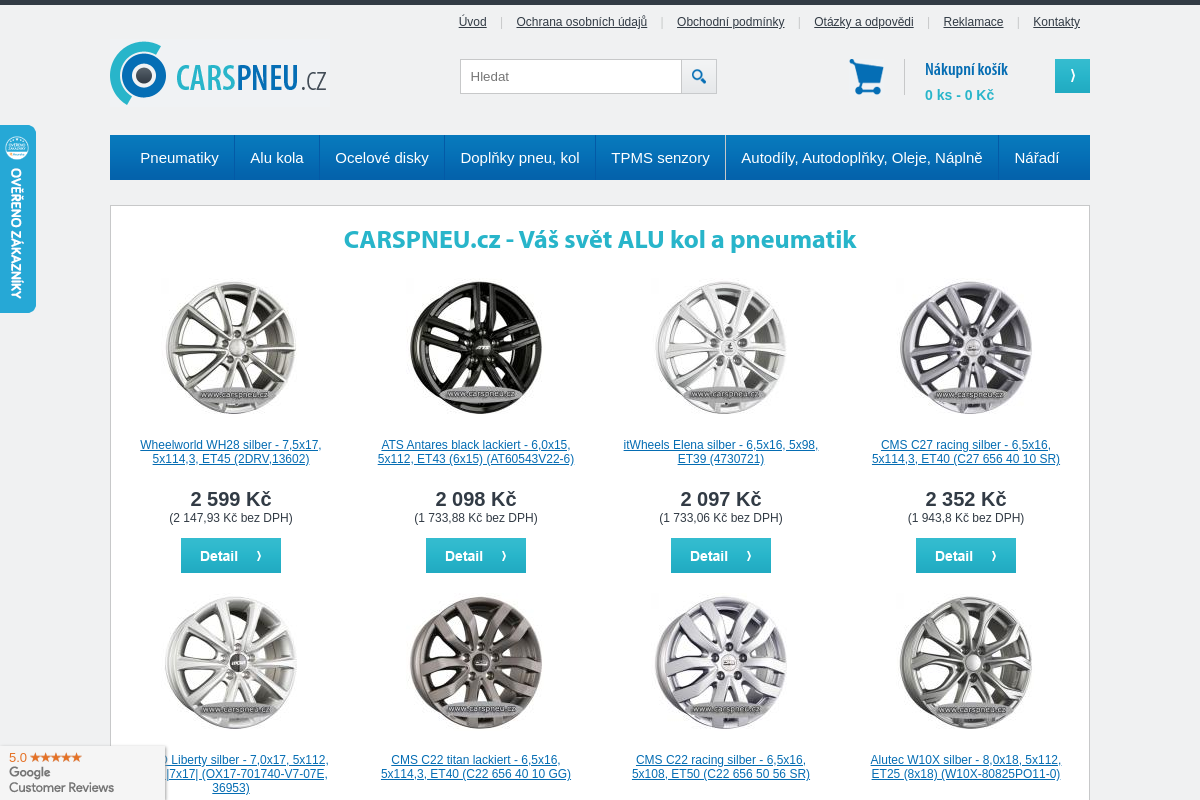This screenshot has height=800, width=1200.
Task: Click the CARSPNEU.cz logo
Action: click(x=217, y=73)
